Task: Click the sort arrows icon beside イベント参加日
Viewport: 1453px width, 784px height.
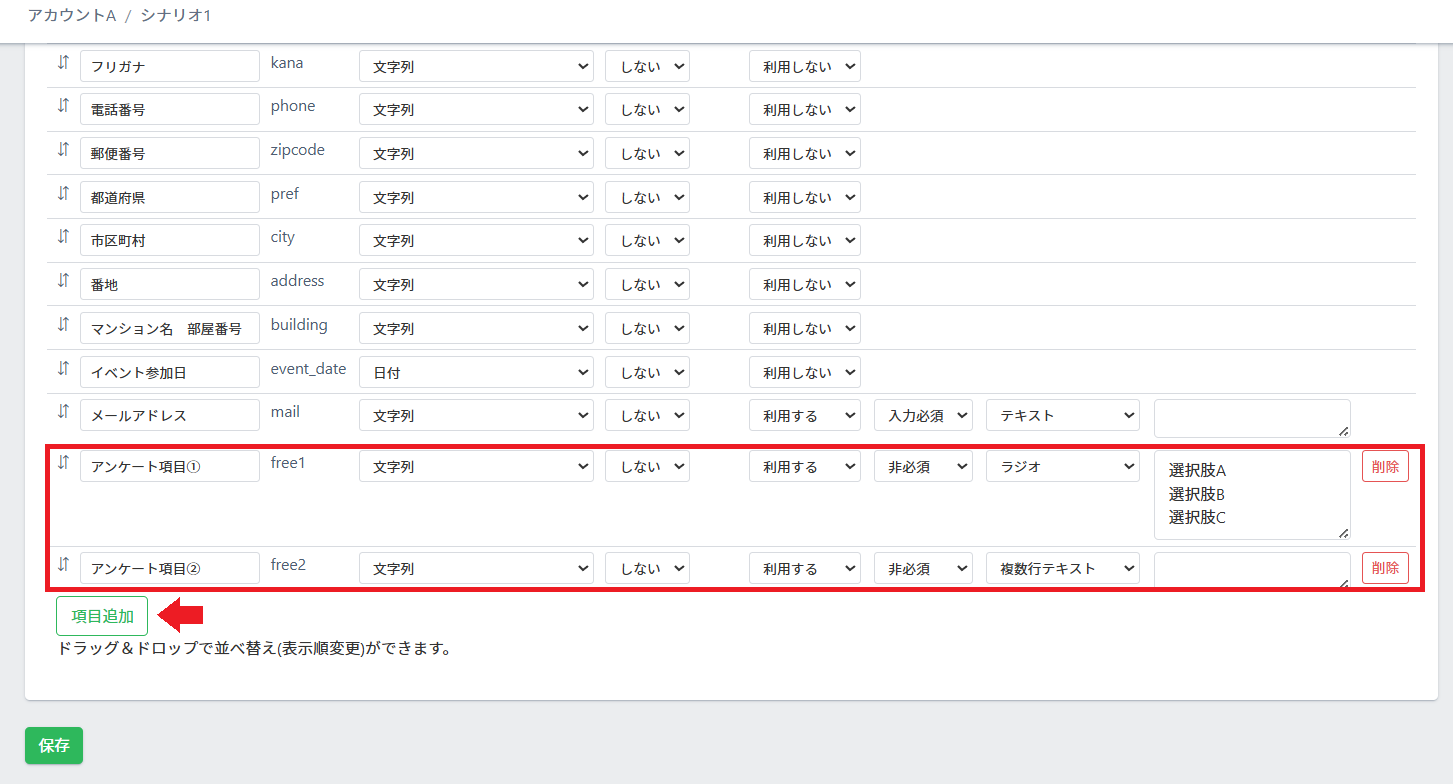Action: tap(63, 368)
